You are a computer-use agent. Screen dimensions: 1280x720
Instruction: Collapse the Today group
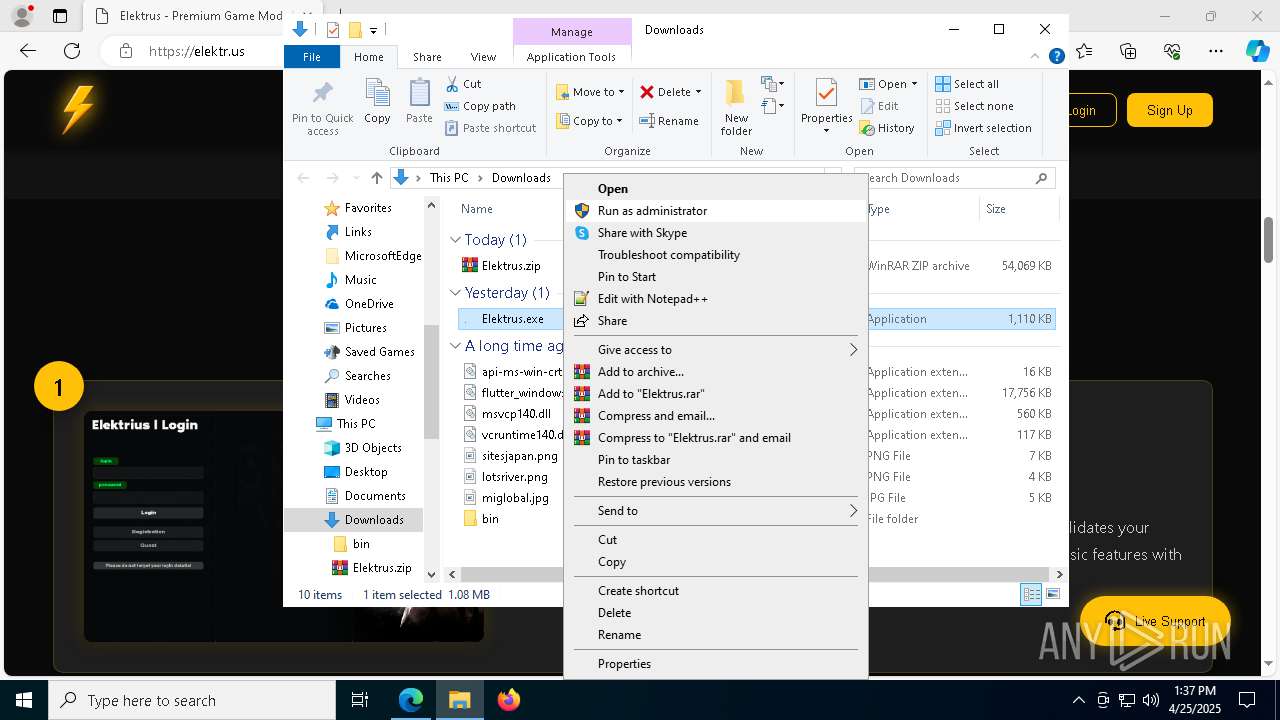(x=455, y=240)
